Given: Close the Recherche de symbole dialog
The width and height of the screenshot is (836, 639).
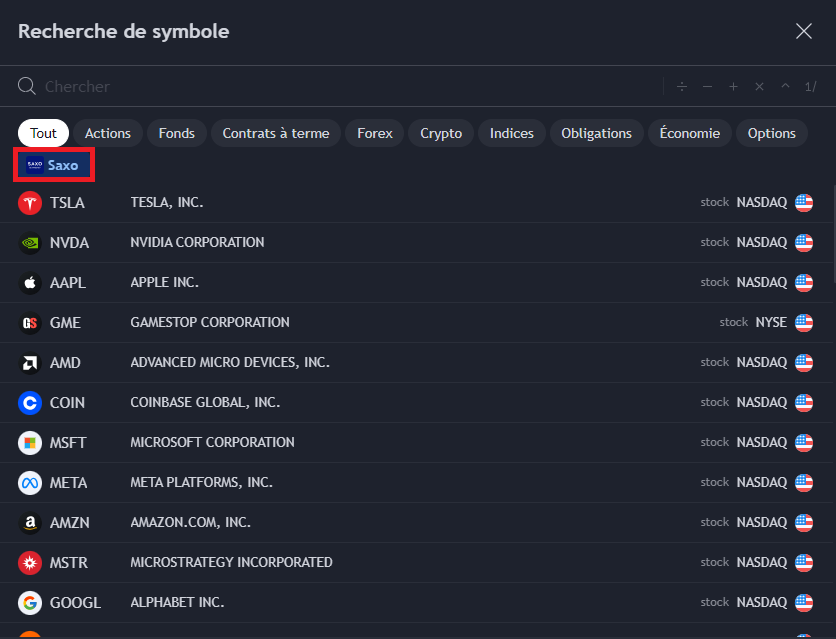Looking at the screenshot, I should click(x=803, y=31).
